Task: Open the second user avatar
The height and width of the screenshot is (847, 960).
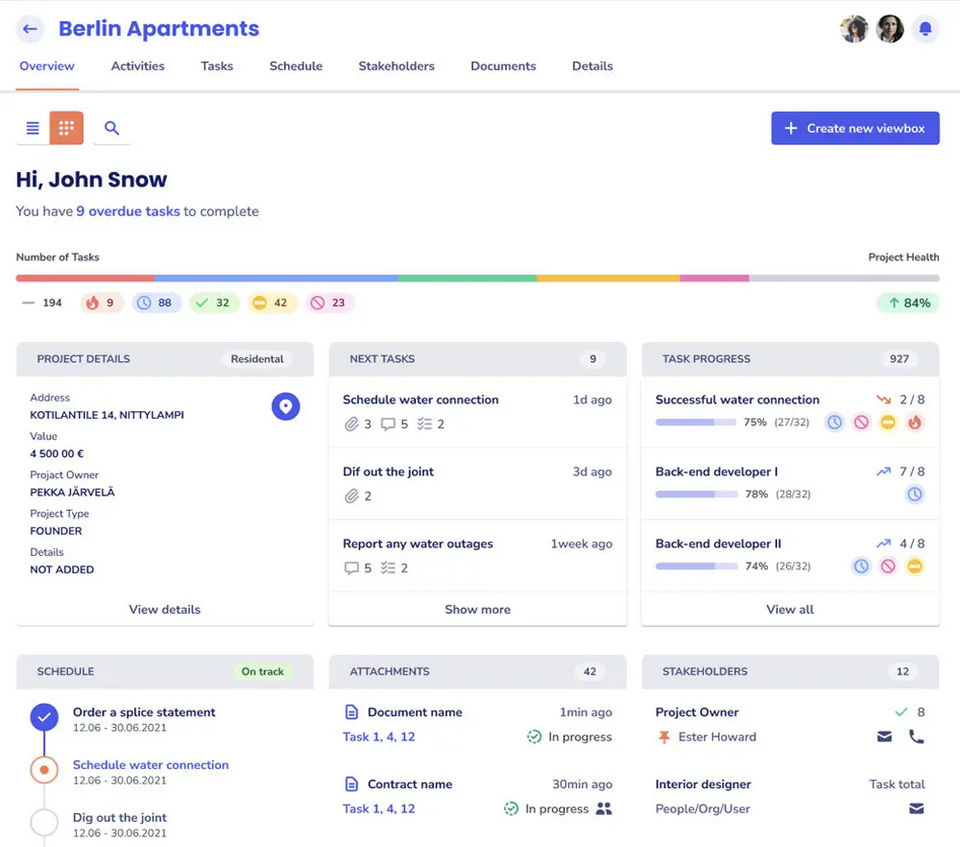Action: coord(890,29)
